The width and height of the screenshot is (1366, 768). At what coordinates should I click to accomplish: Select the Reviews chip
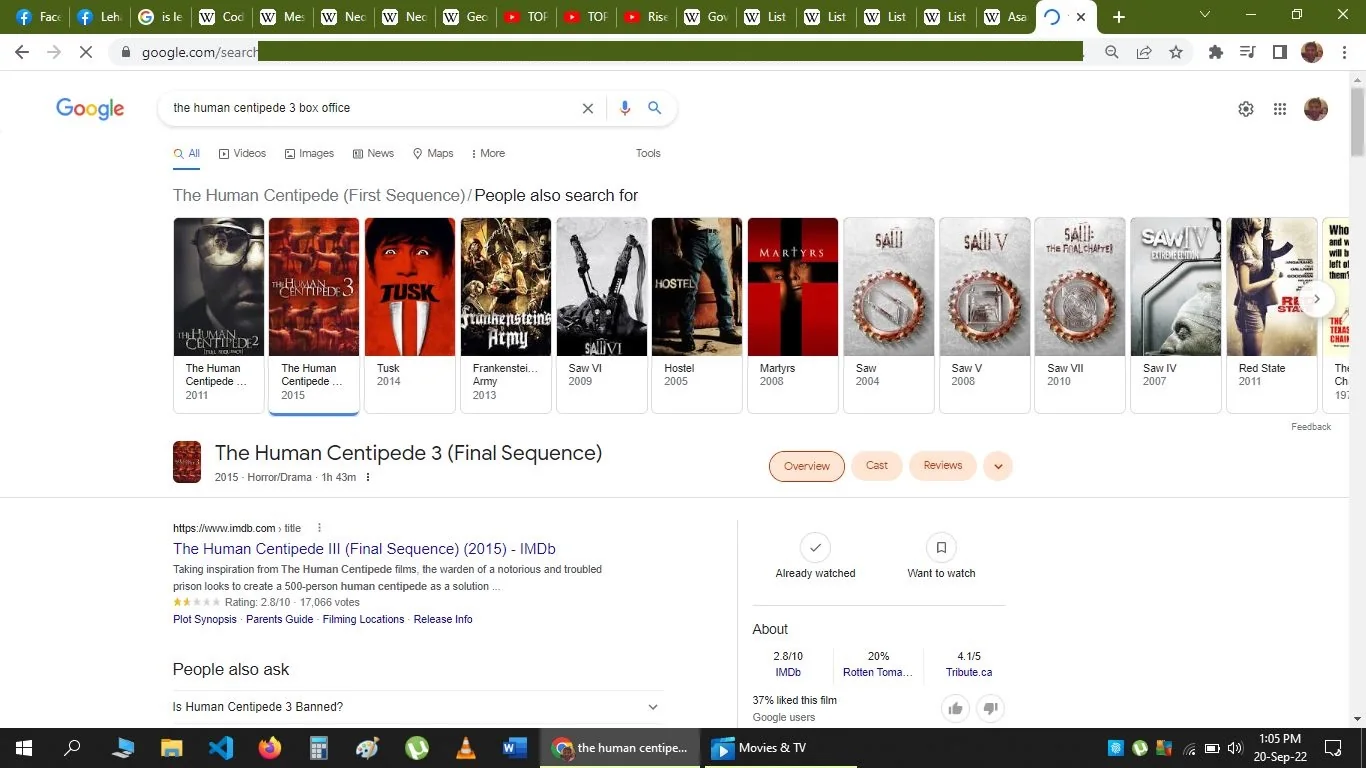coord(943,466)
